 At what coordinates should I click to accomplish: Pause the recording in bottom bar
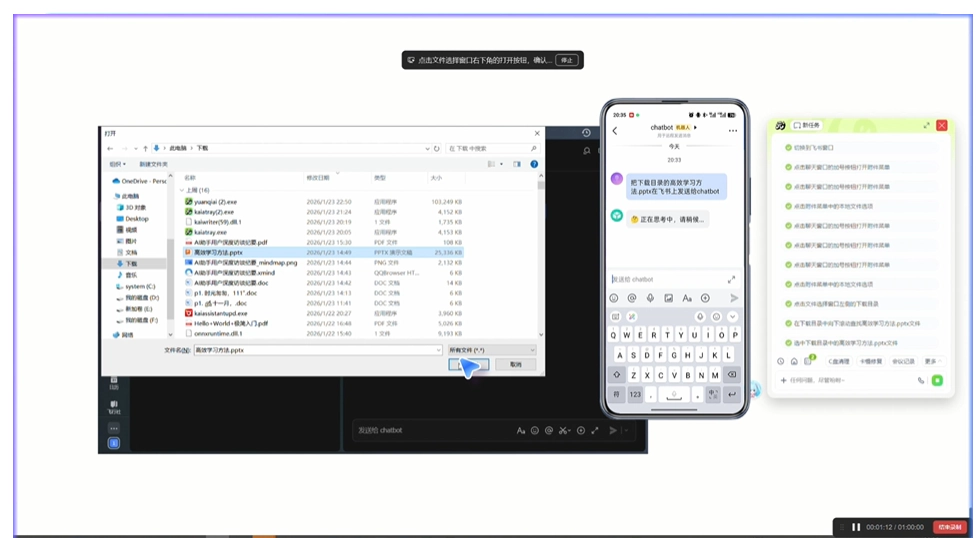[x=856, y=527]
